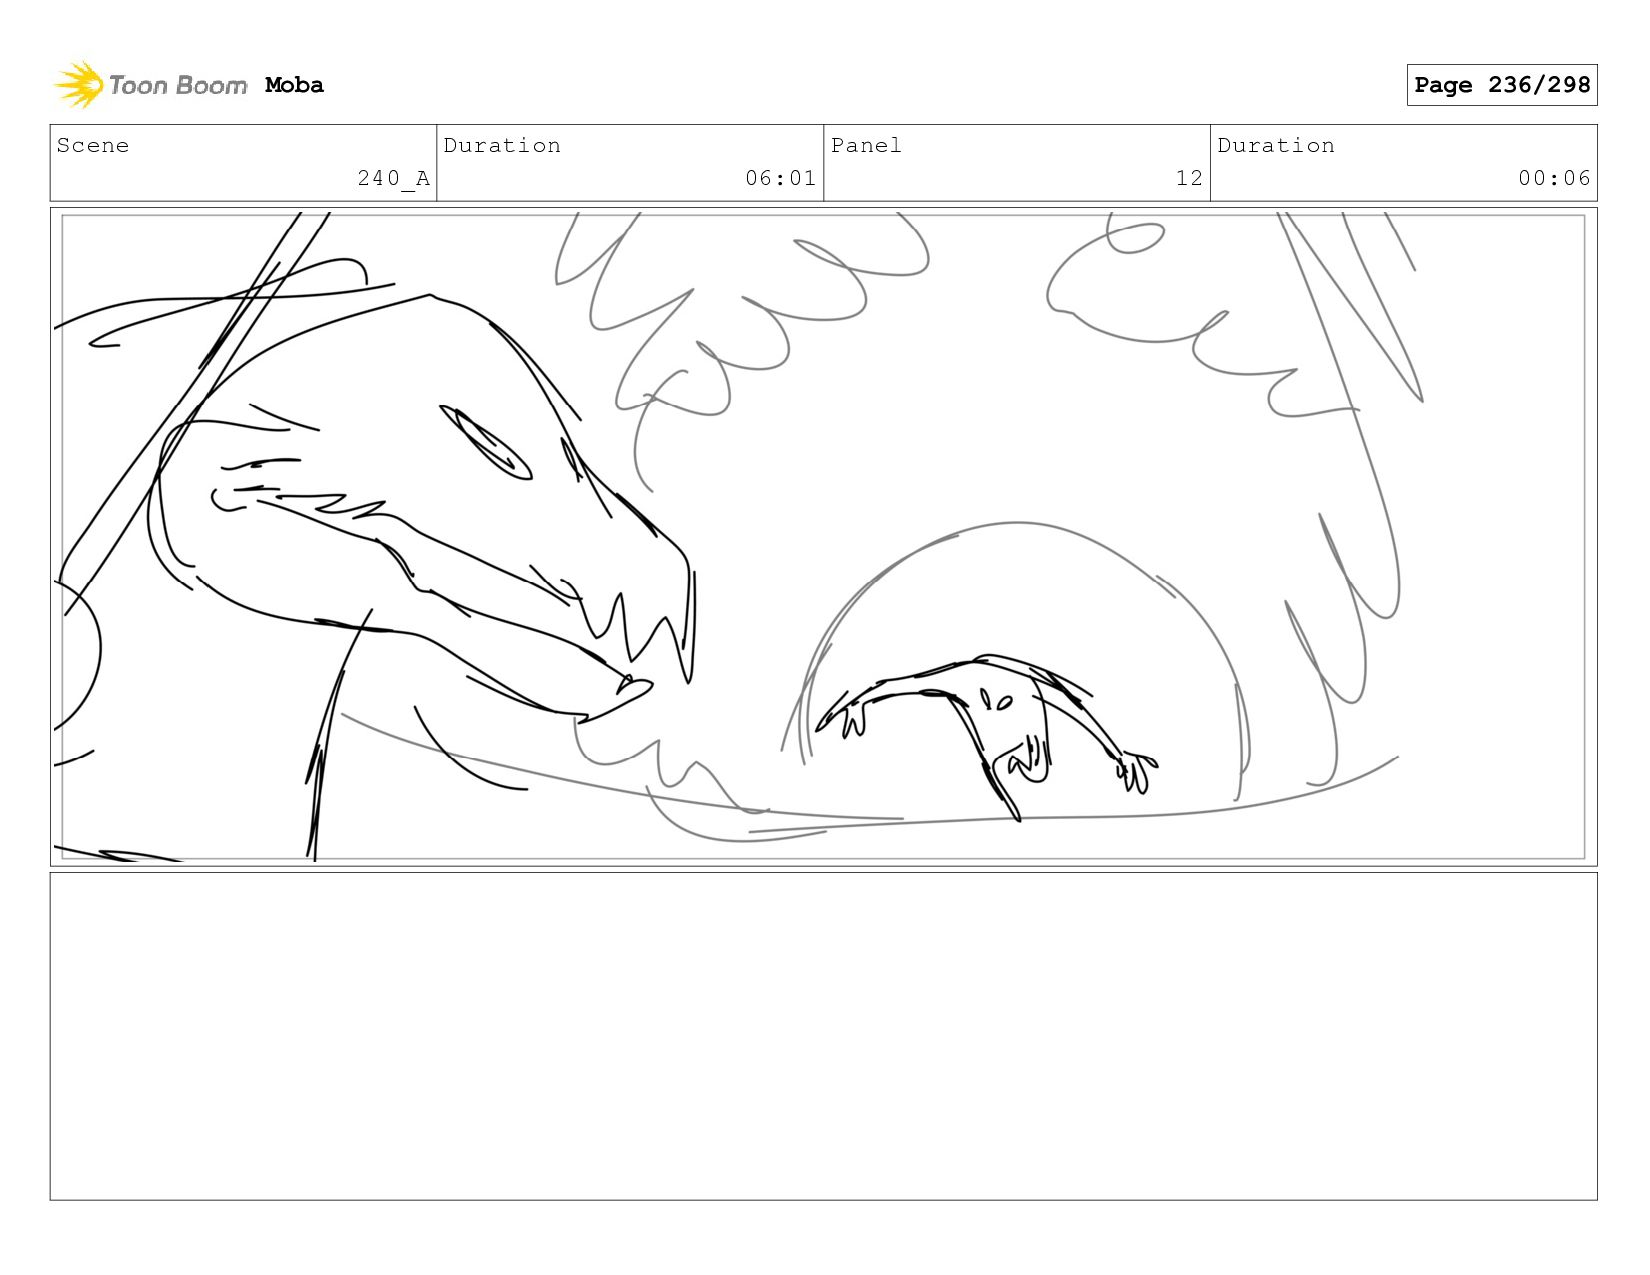
Task: Click the panel duration value '00:06'
Action: [1554, 178]
